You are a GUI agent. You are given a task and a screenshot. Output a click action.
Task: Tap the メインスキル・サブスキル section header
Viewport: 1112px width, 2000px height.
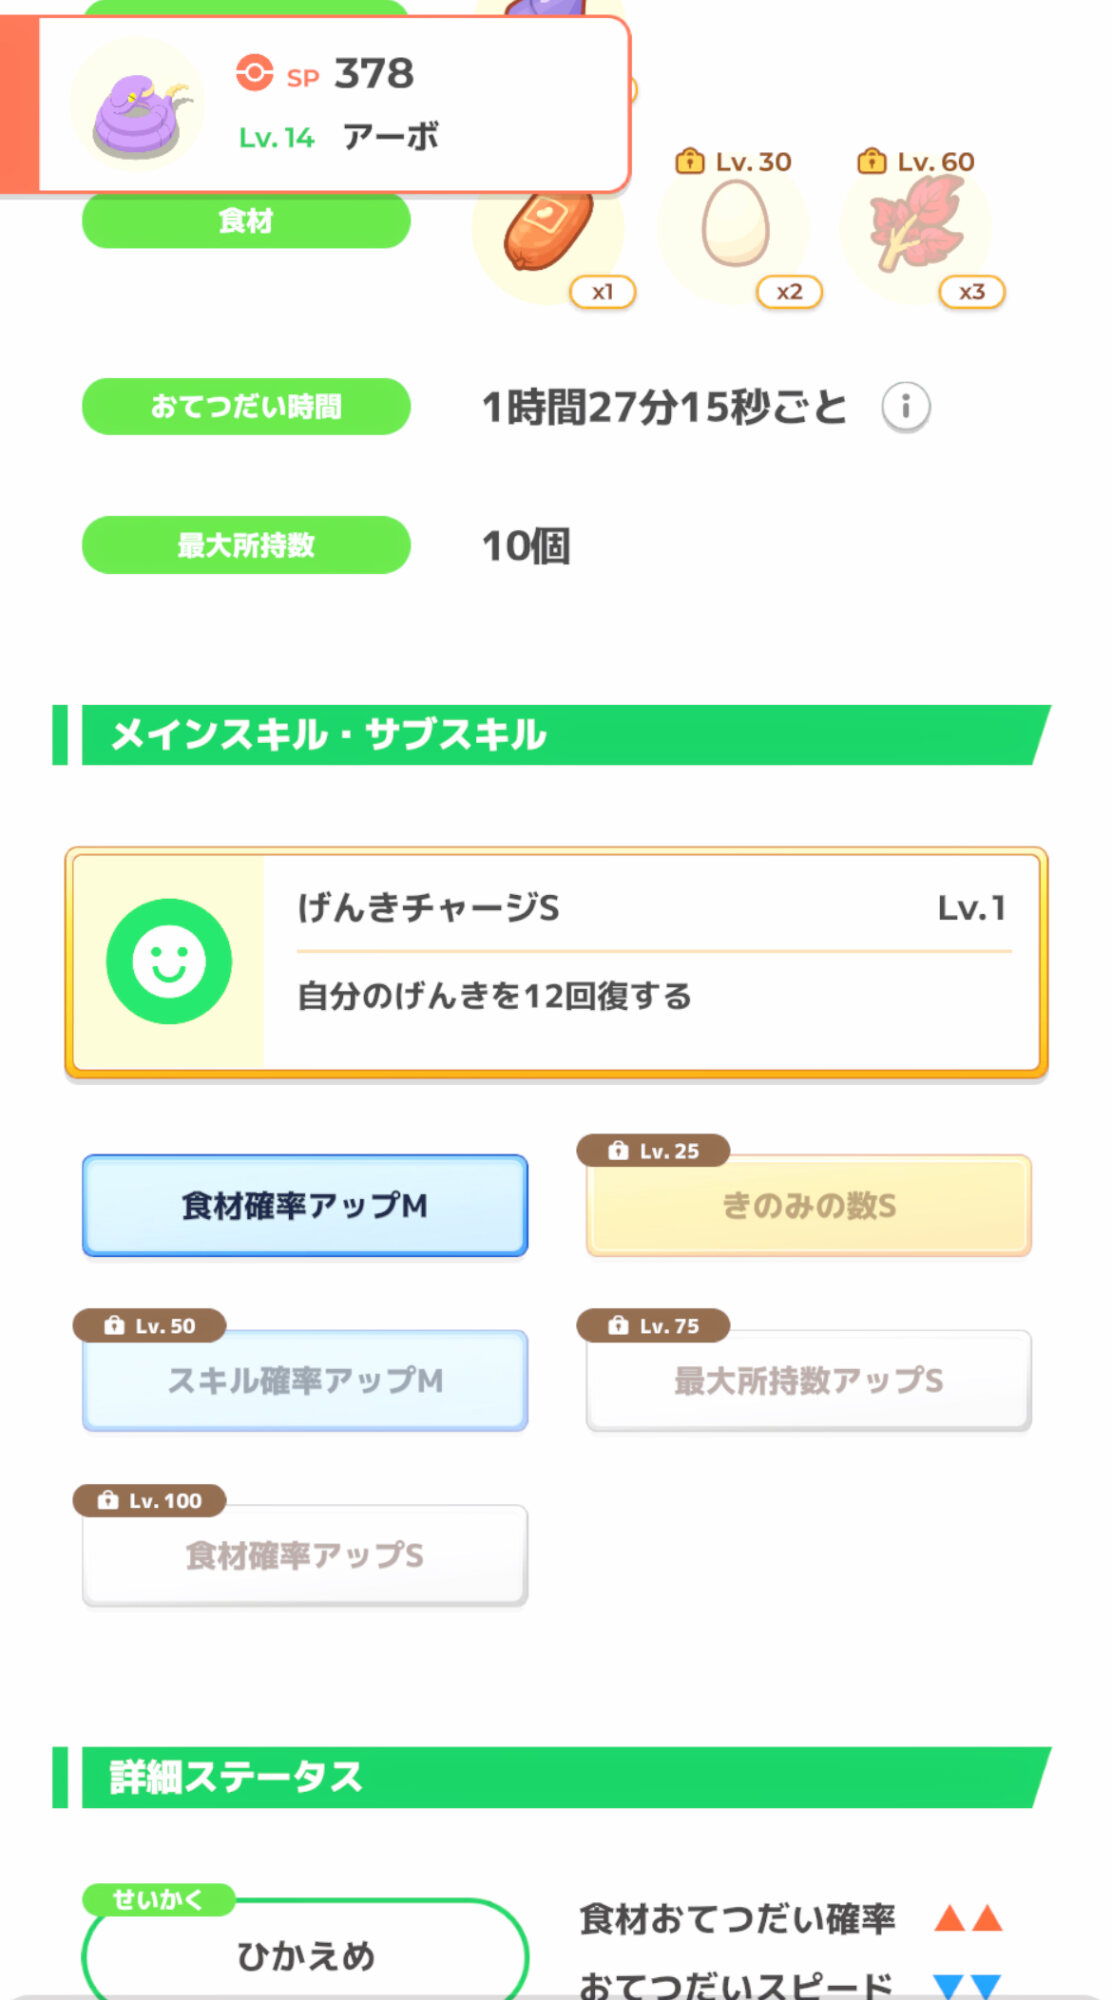550,735
